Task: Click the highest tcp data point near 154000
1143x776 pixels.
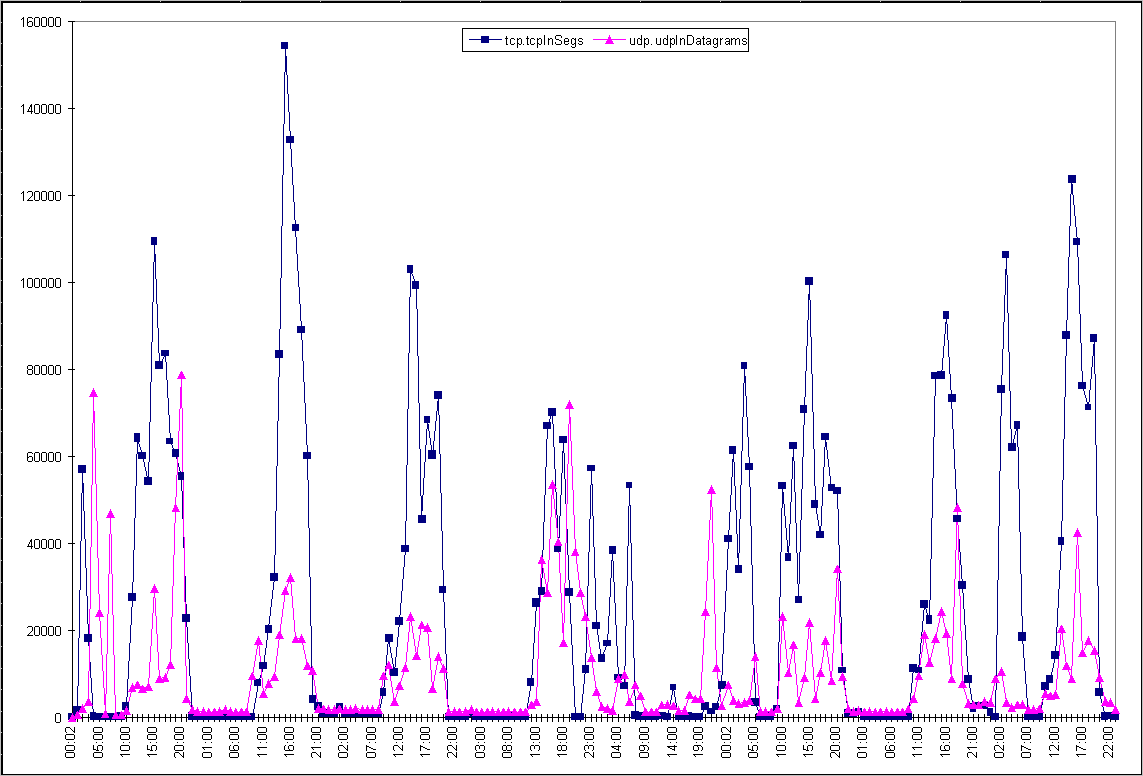Action: coord(284,46)
